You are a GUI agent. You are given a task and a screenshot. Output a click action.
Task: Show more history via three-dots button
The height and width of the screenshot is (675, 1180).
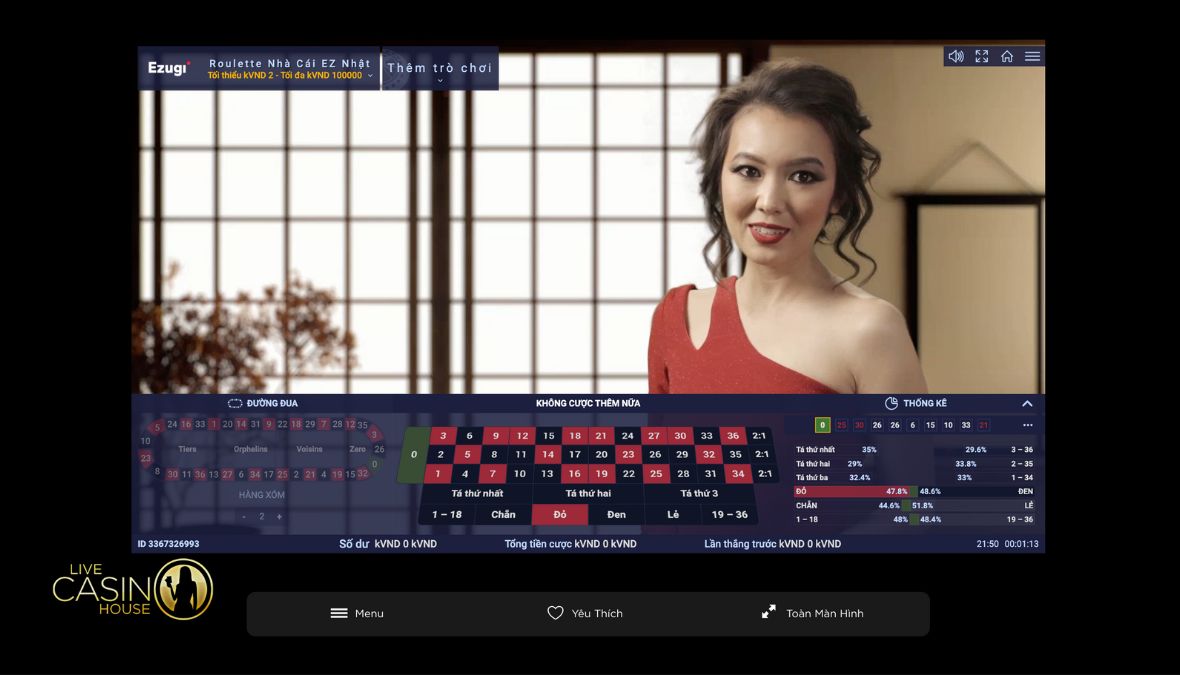click(1027, 425)
